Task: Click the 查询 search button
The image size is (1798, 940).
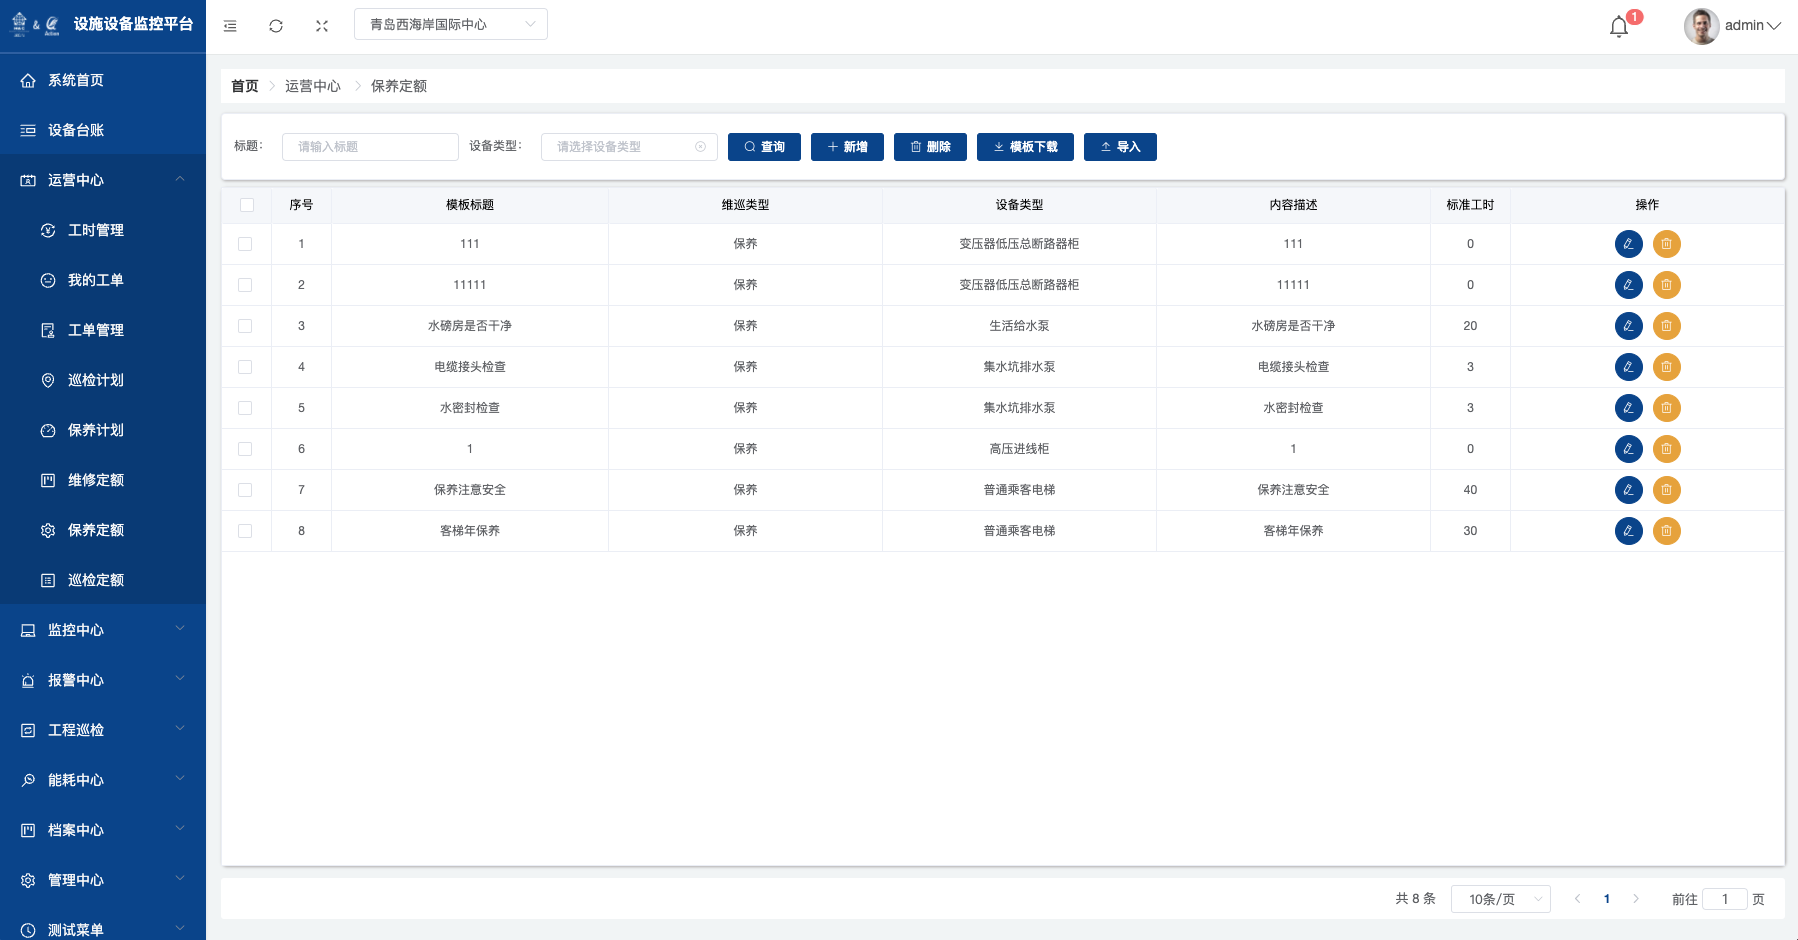Action: 764,147
